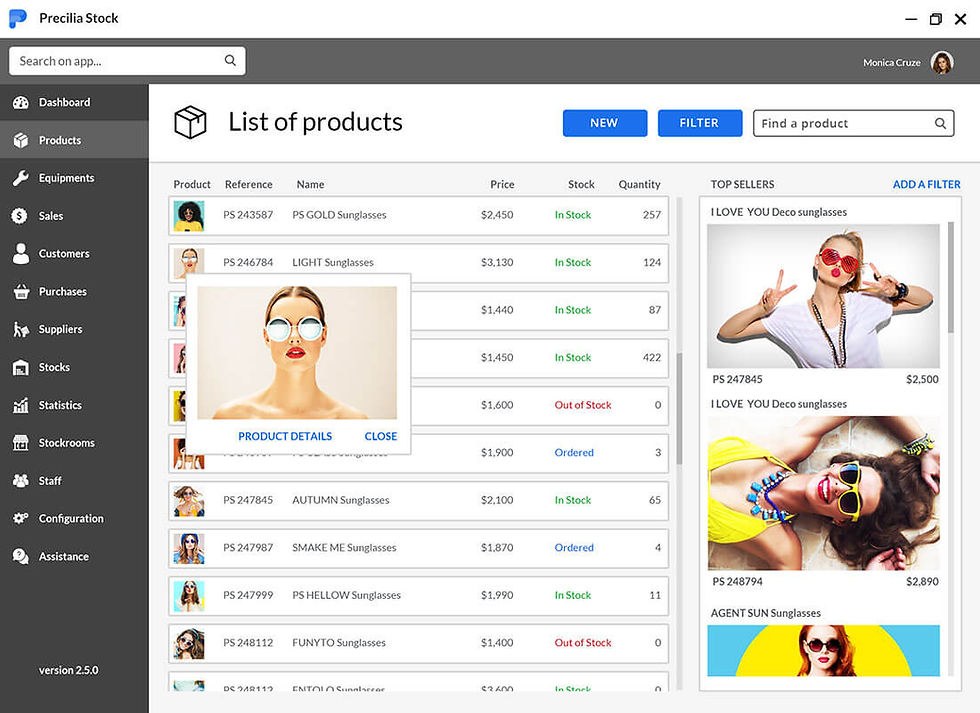Image resolution: width=980 pixels, height=713 pixels.
Task: Click the ADD A FILTER link
Action: pyautogui.click(x=926, y=184)
